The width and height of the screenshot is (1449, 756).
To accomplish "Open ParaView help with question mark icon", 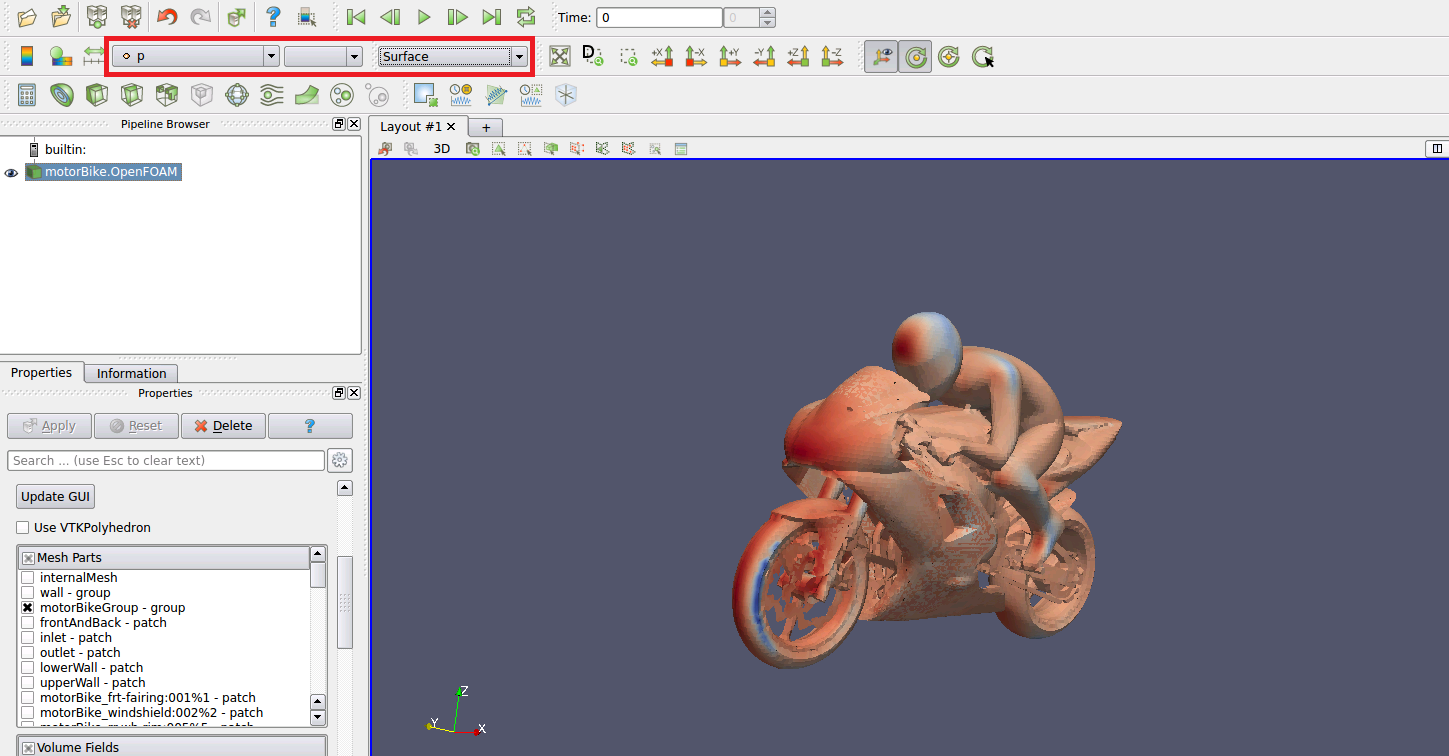I will (x=273, y=17).
